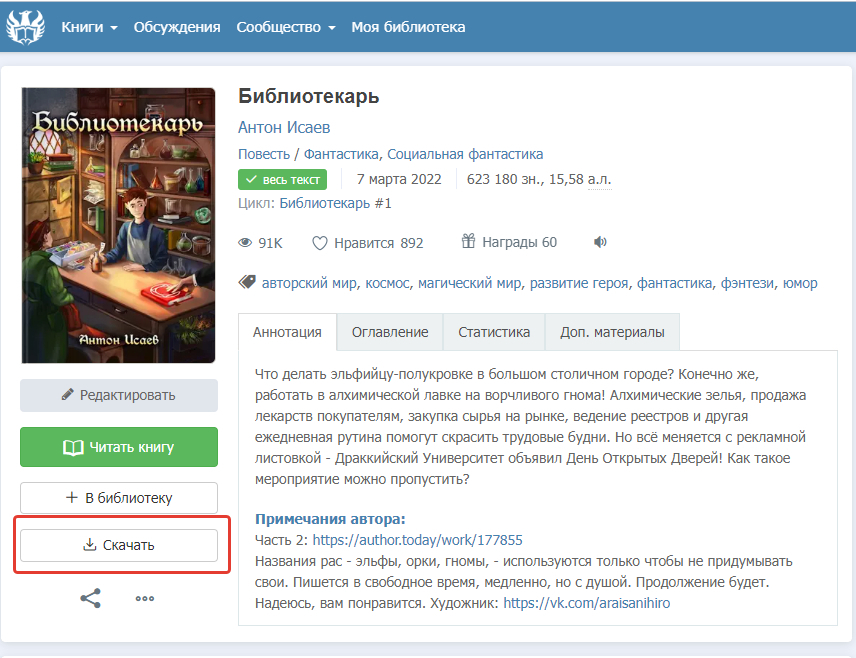Go to Моя библиотека
The image size is (856, 658).
click(408, 27)
